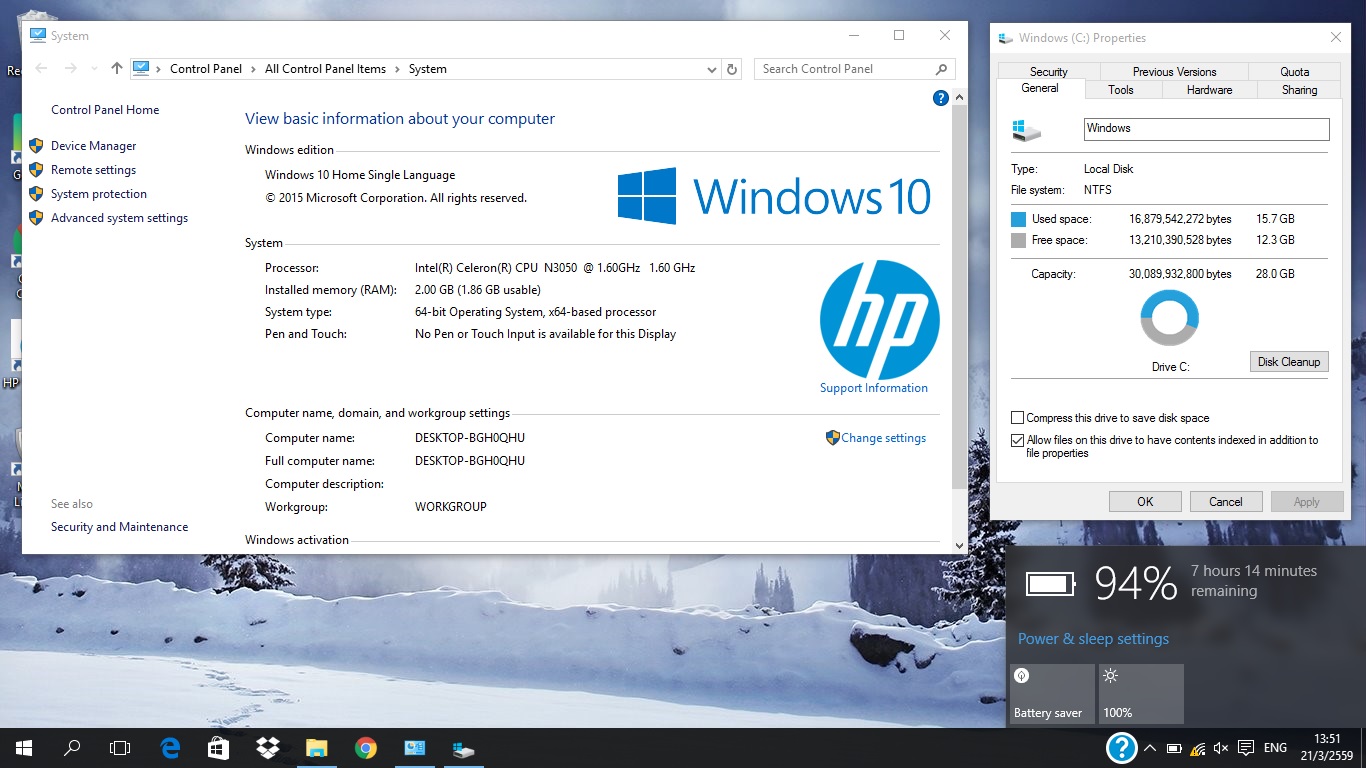The image size is (1366, 768).
Task: Switch to the Tools tab
Action: [x=1121, y=90]
